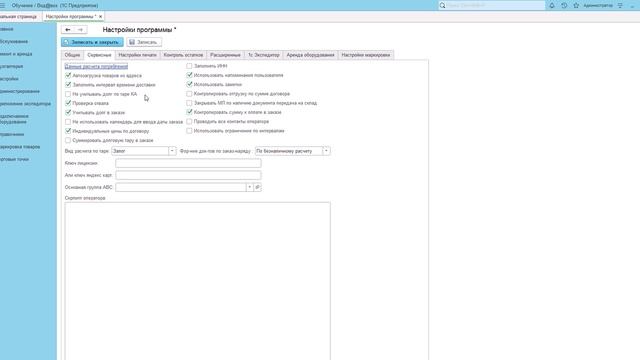Open the history clock icon
Screen dimensions: 640x360
[564, 6]
